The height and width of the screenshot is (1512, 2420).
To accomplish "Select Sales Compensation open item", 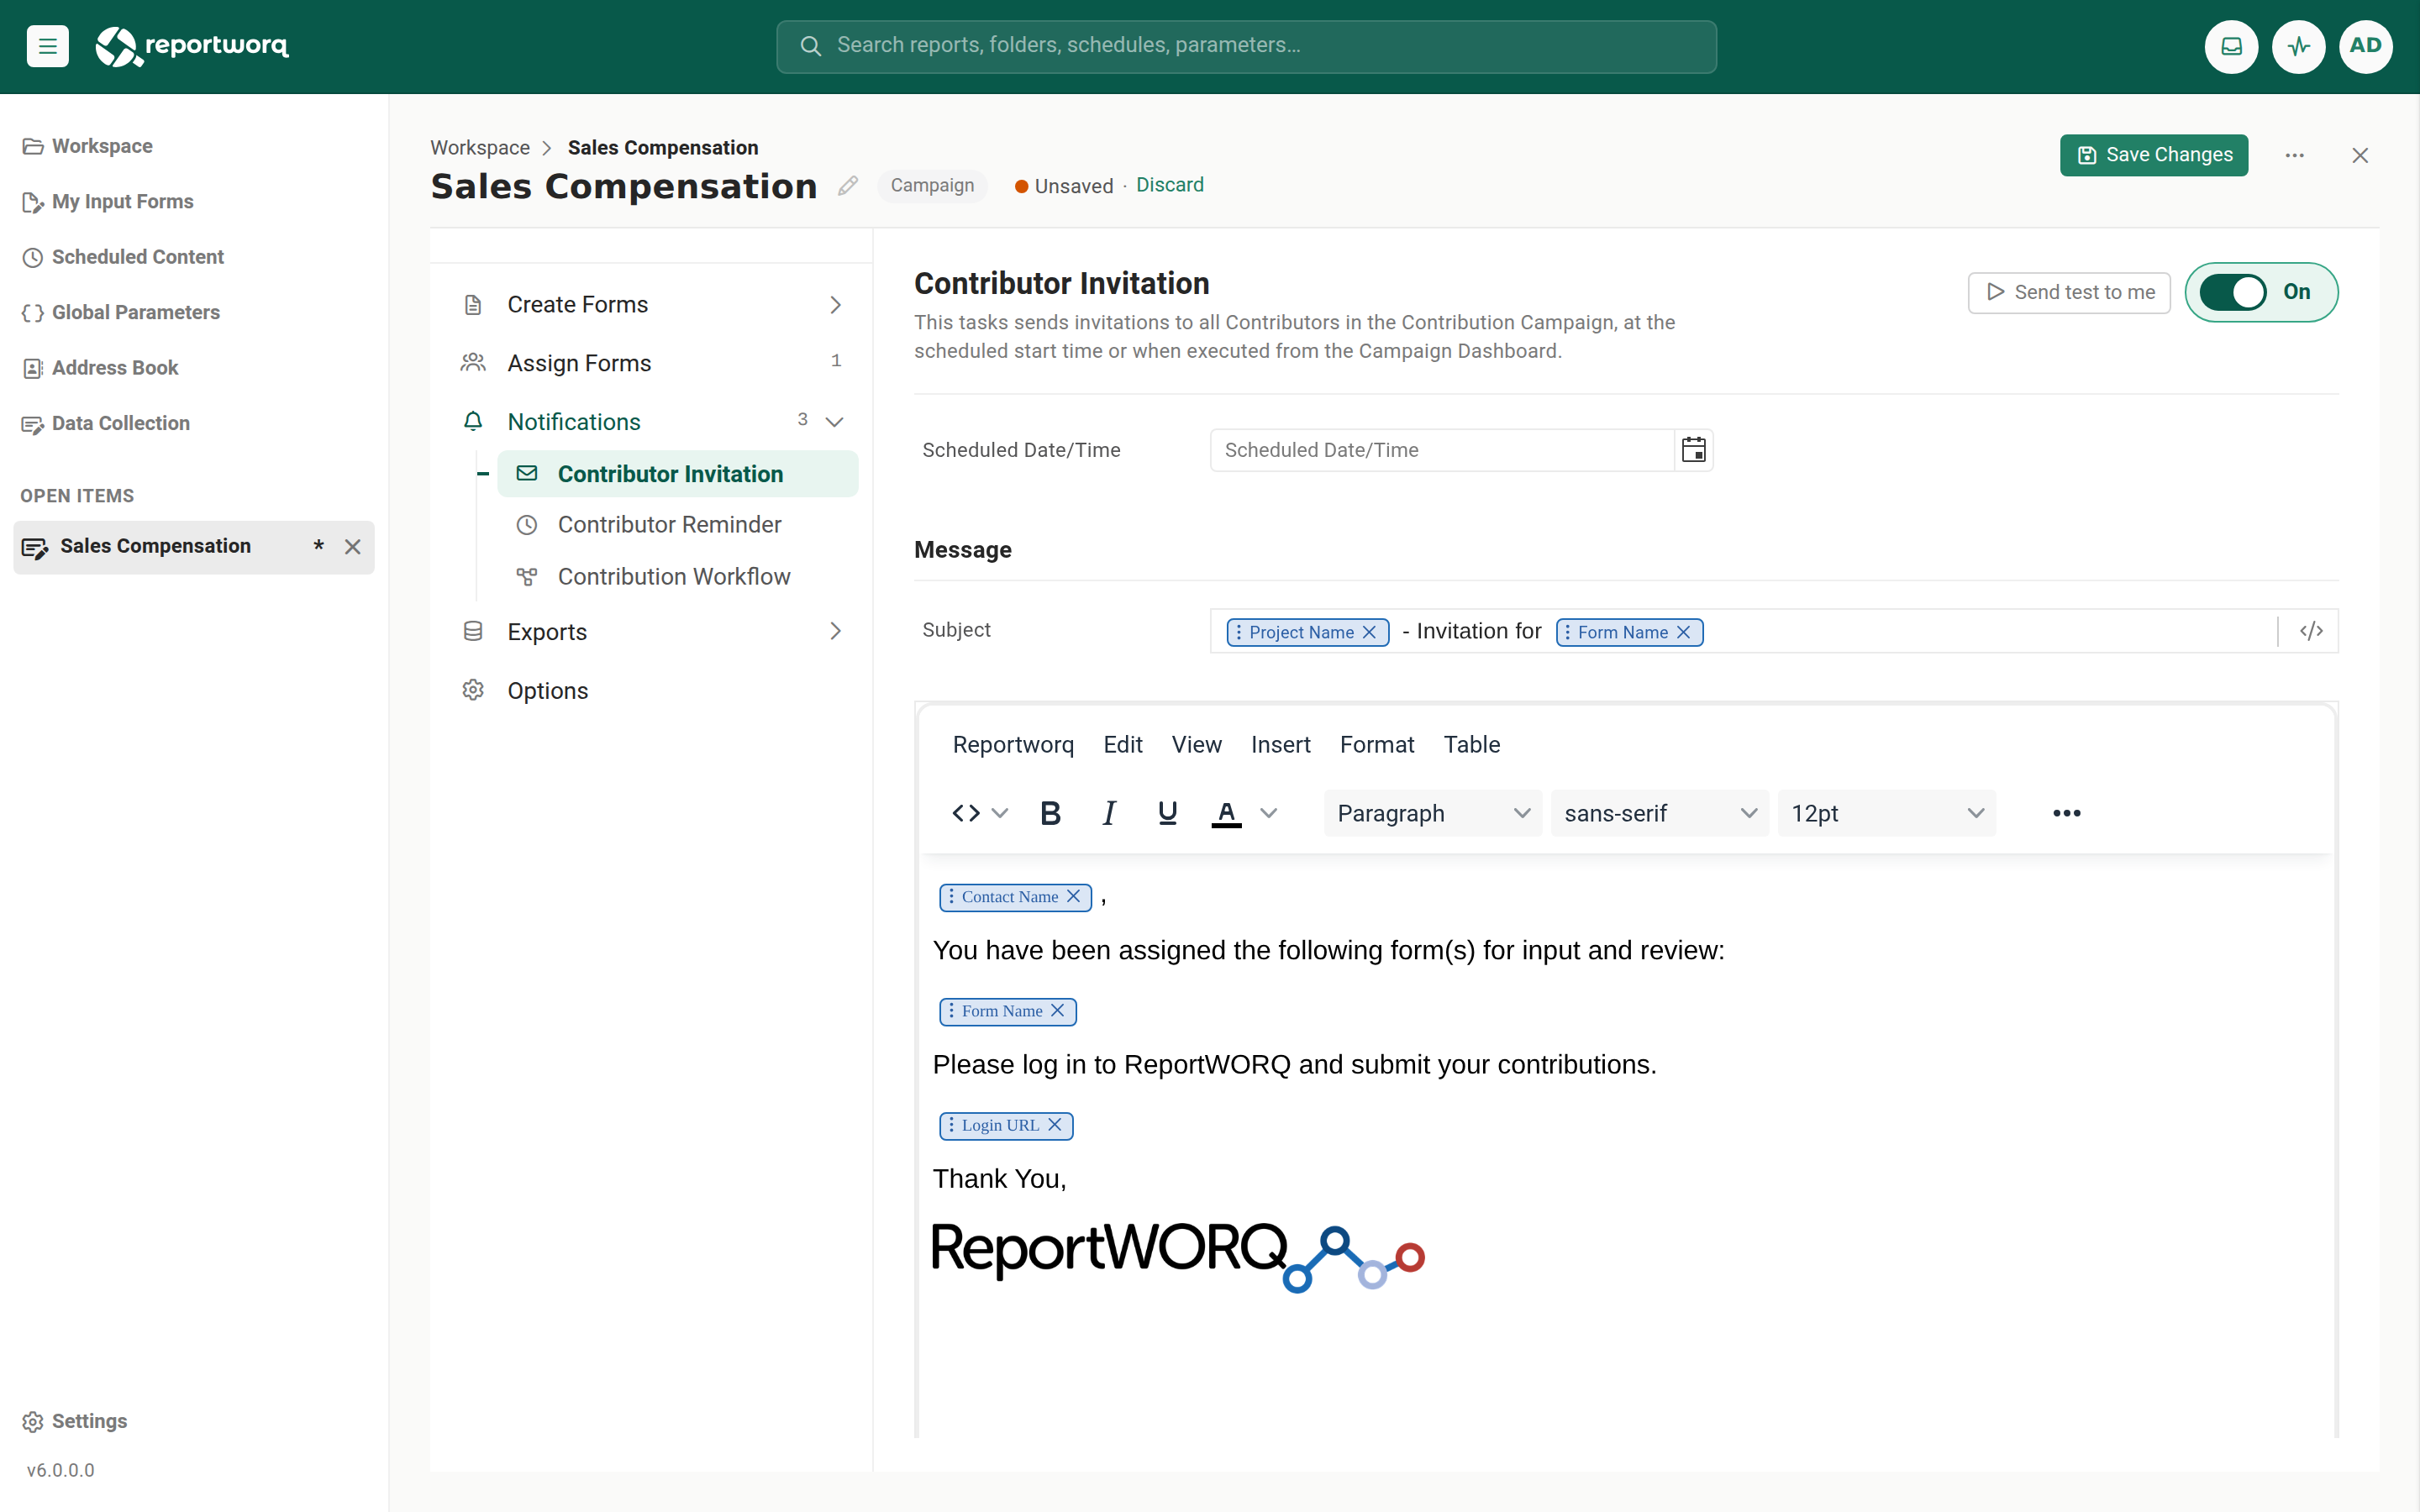I will point(193,547).
